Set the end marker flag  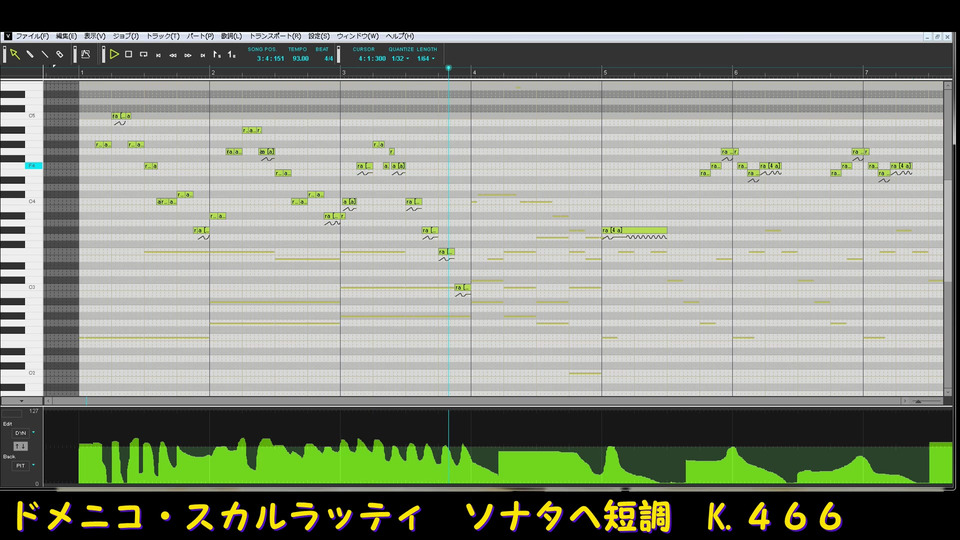231,54
